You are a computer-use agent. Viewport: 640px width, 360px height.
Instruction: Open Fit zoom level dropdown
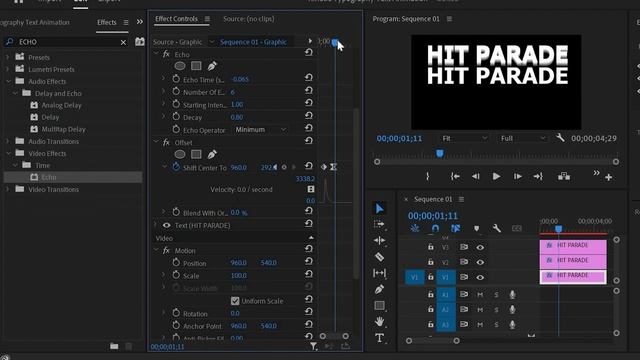tap(464, 138)
